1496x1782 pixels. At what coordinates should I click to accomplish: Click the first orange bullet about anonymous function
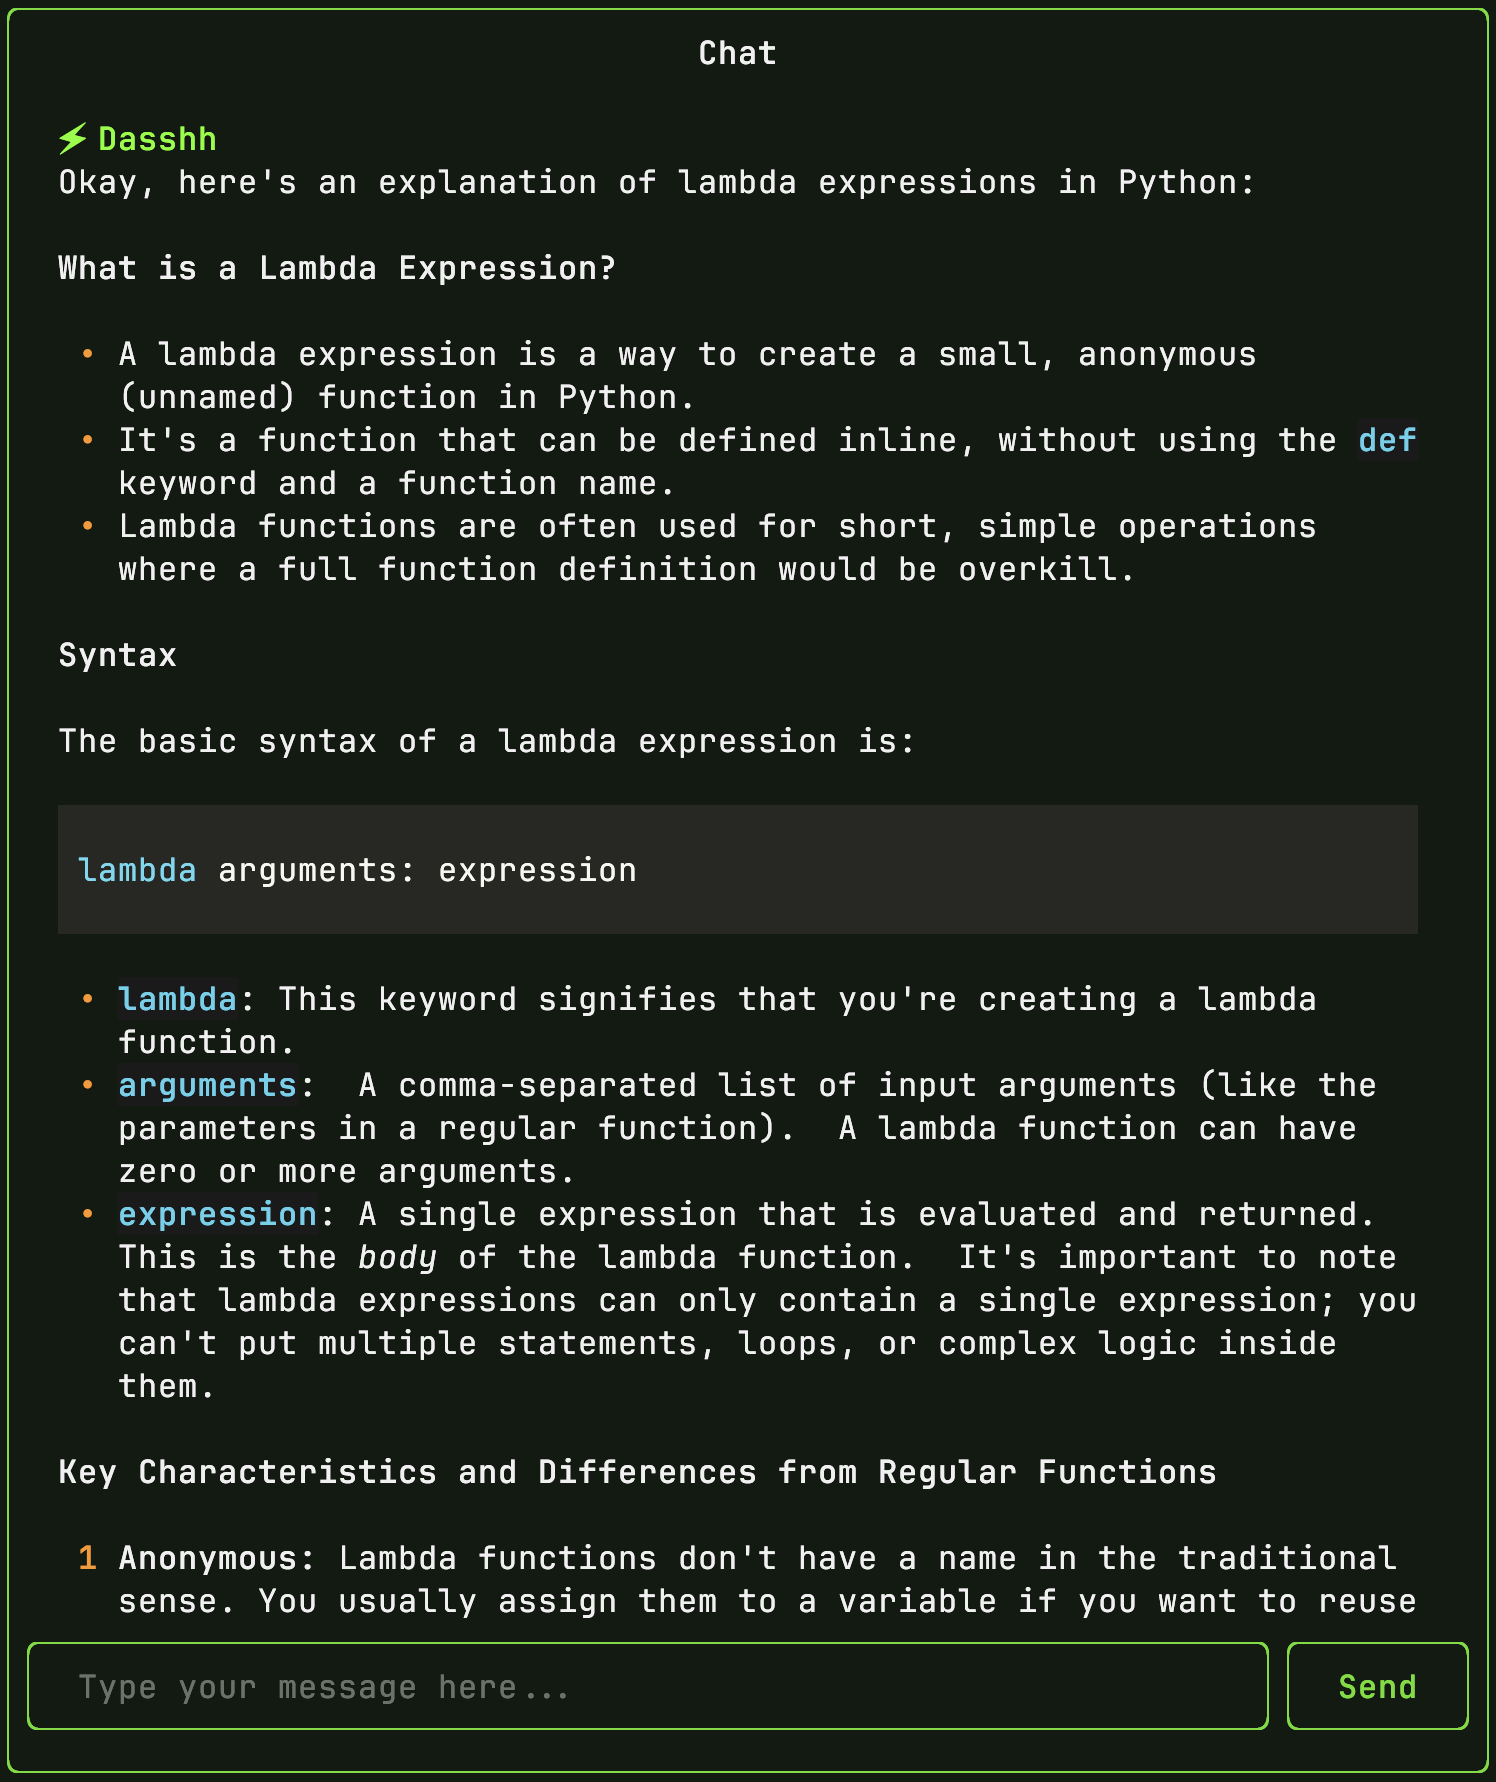tap(88, 354)
